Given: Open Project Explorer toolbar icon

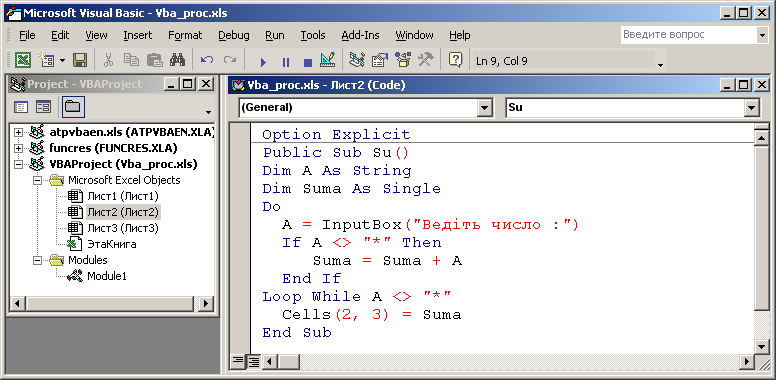Looking at the screenshot, I should 357,60.
